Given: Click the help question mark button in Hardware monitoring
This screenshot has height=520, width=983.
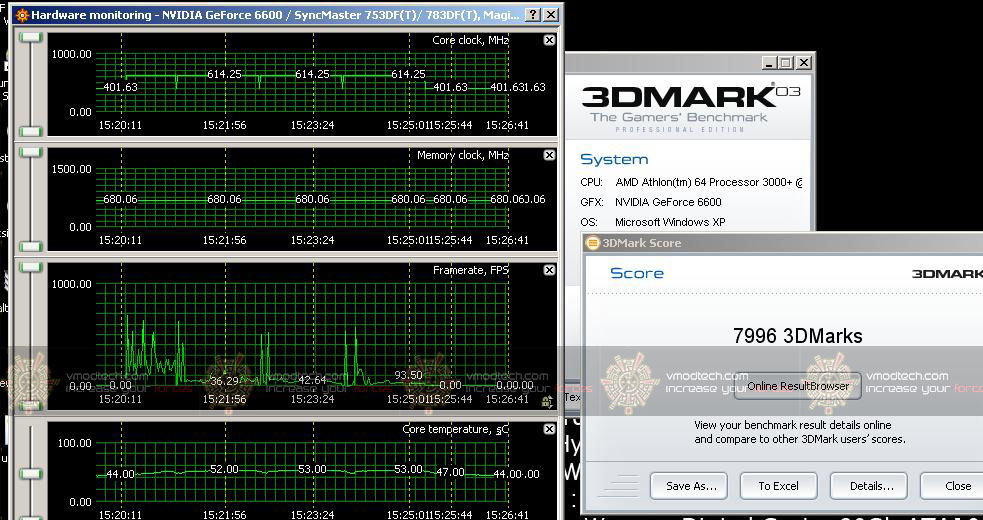Looking at the screenshot, I should pyautogui.click(x=532, y=15).
